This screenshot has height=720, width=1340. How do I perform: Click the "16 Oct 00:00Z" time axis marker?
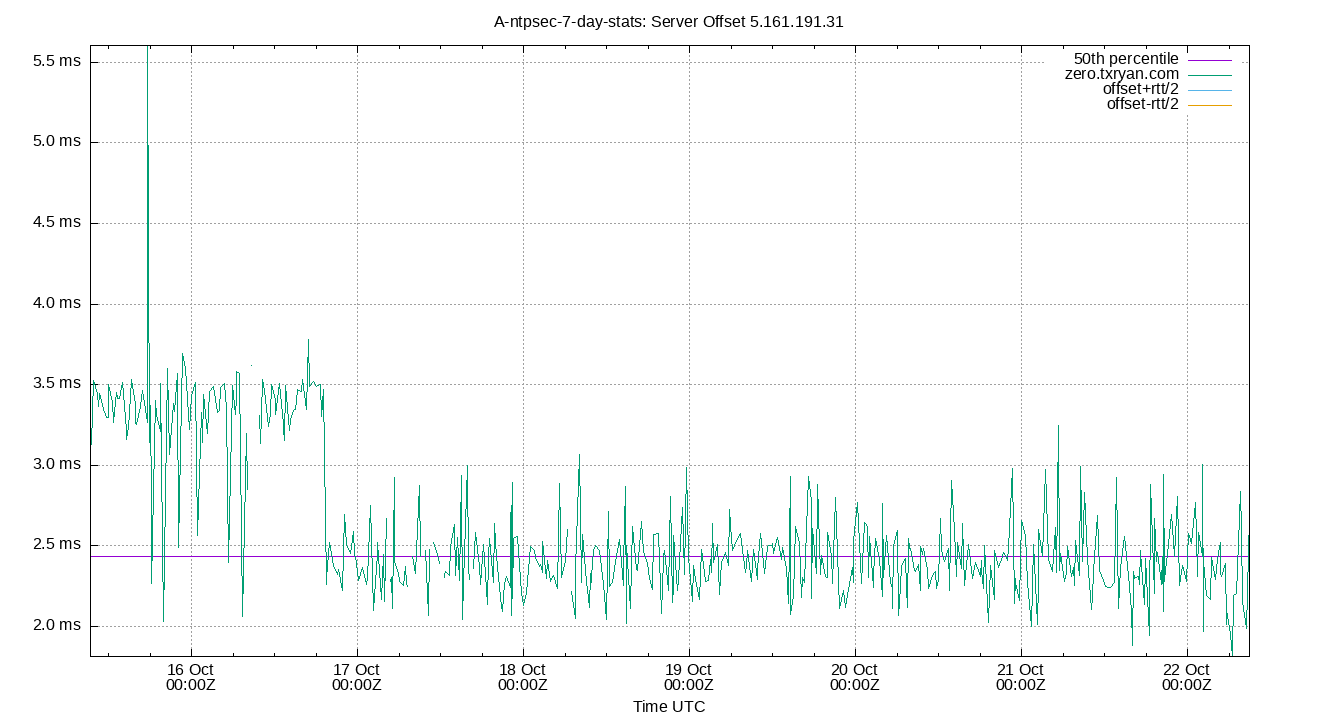point(190,677)
